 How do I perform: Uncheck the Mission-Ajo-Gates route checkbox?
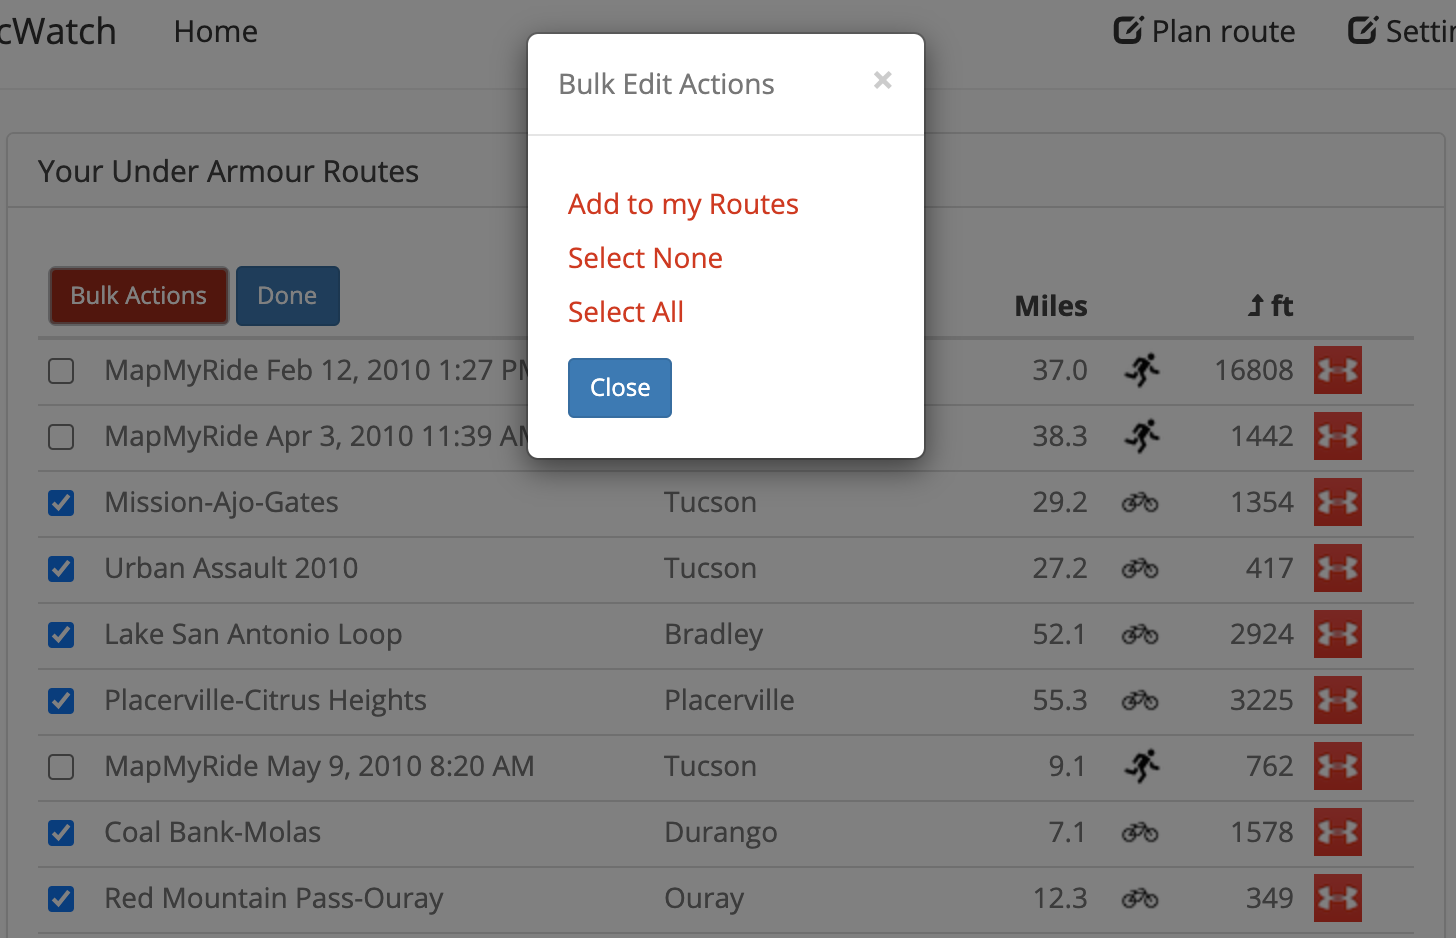[x=61, y=503]
